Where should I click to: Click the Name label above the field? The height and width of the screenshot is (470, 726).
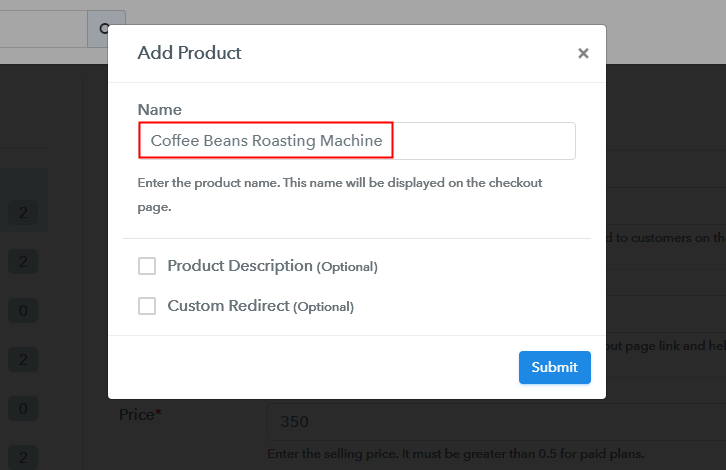[160, 110]
